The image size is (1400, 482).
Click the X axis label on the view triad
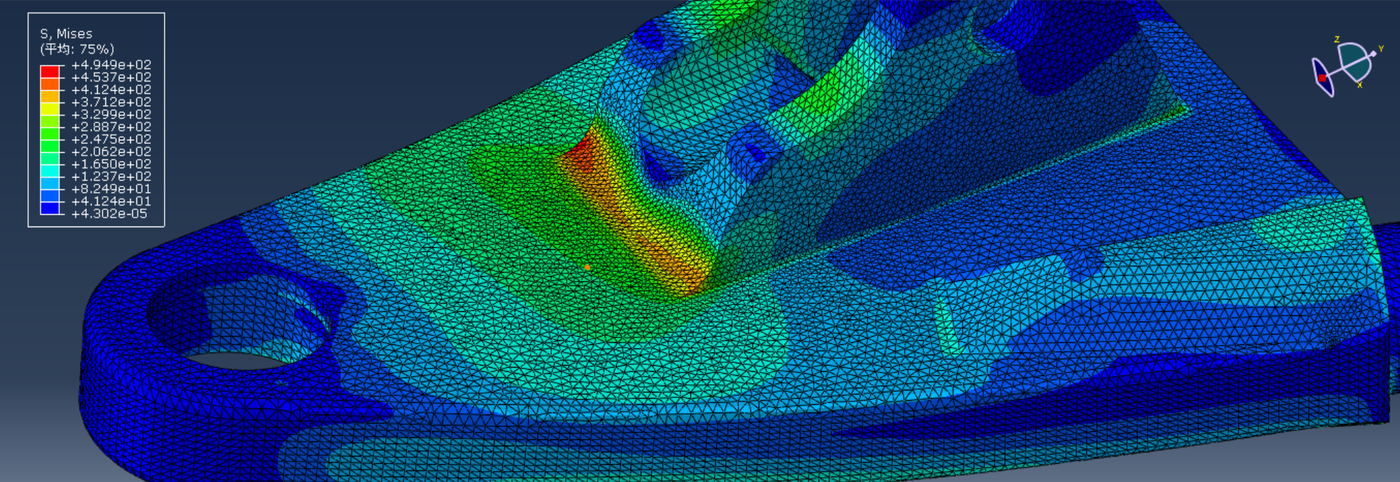click(x=1360, y=85)
